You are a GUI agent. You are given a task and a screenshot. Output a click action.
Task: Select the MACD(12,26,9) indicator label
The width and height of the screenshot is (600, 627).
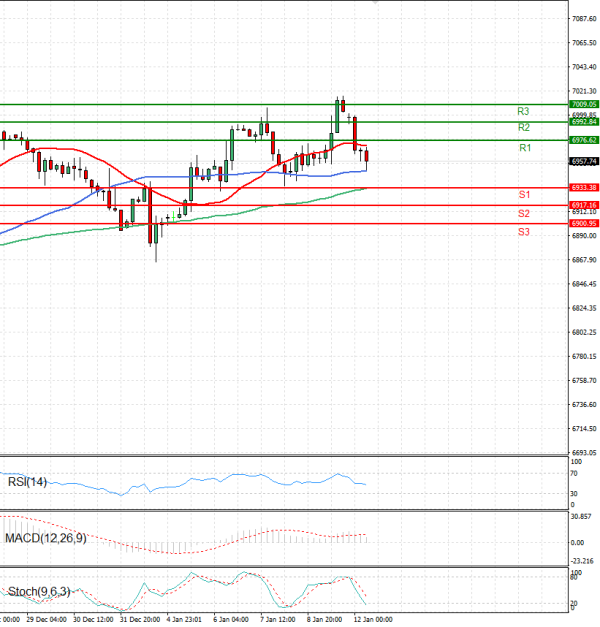tap(44, 541)
